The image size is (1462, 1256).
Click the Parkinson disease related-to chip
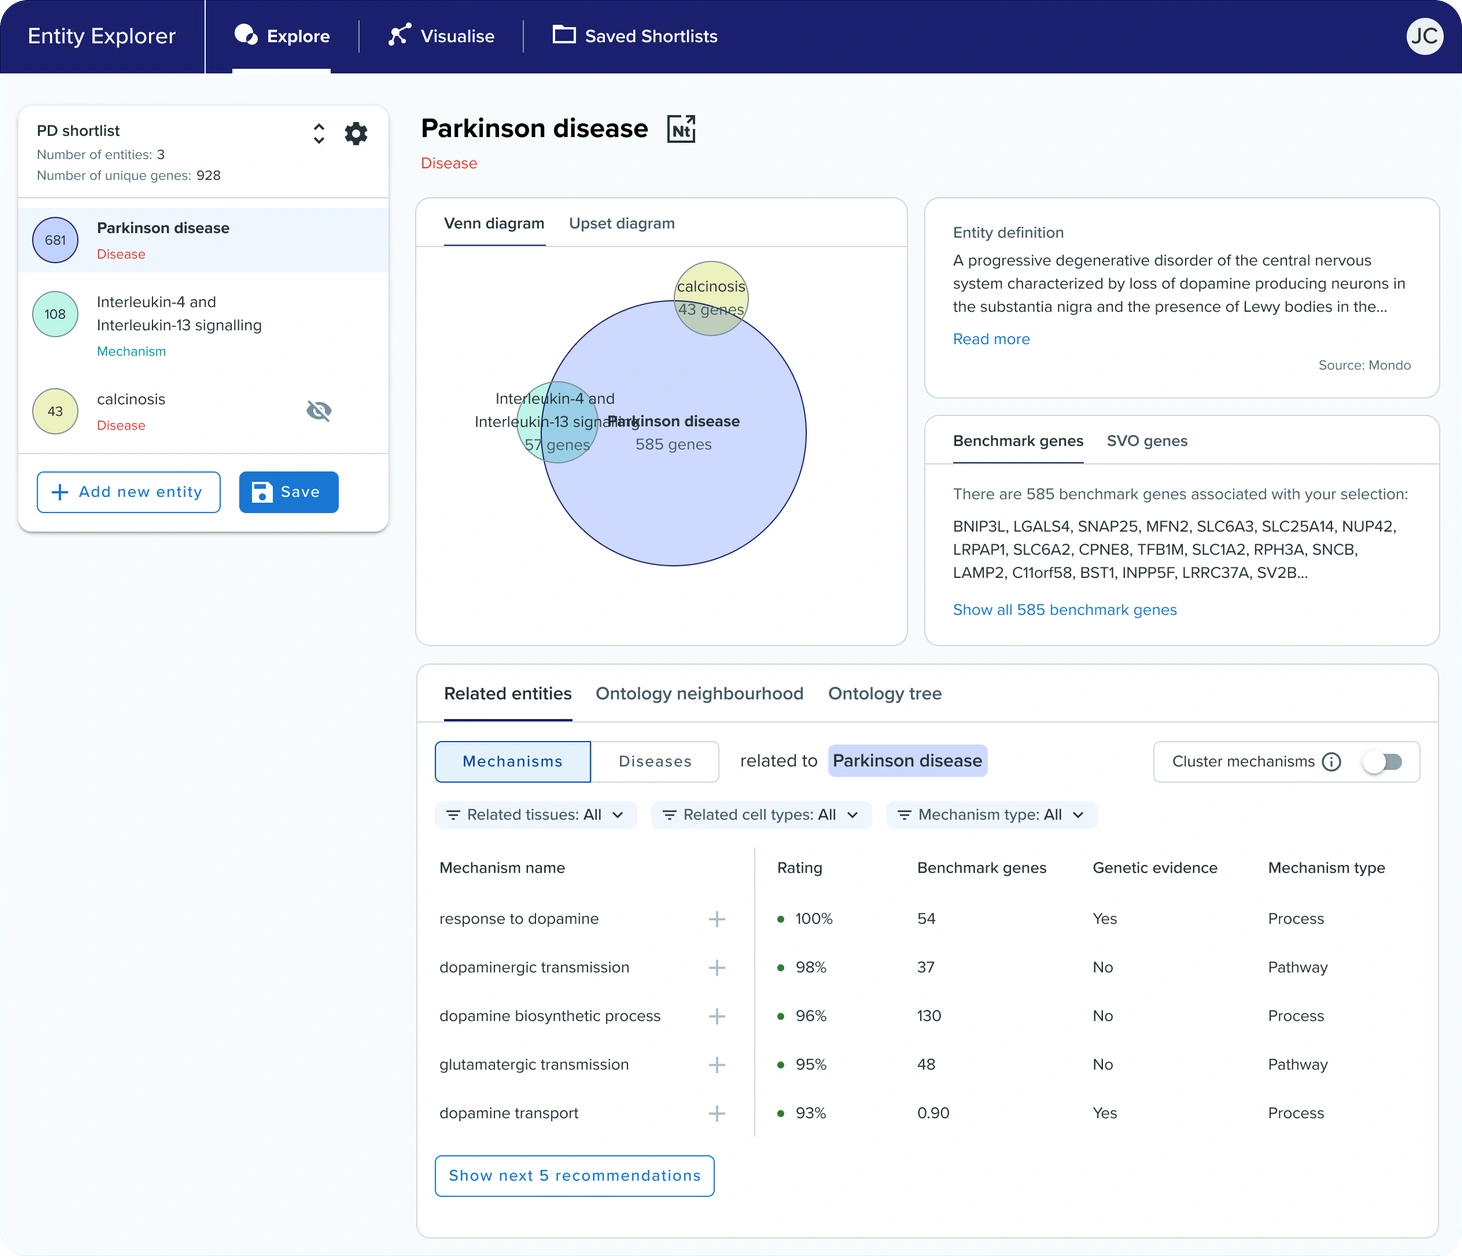coord(907,761)
